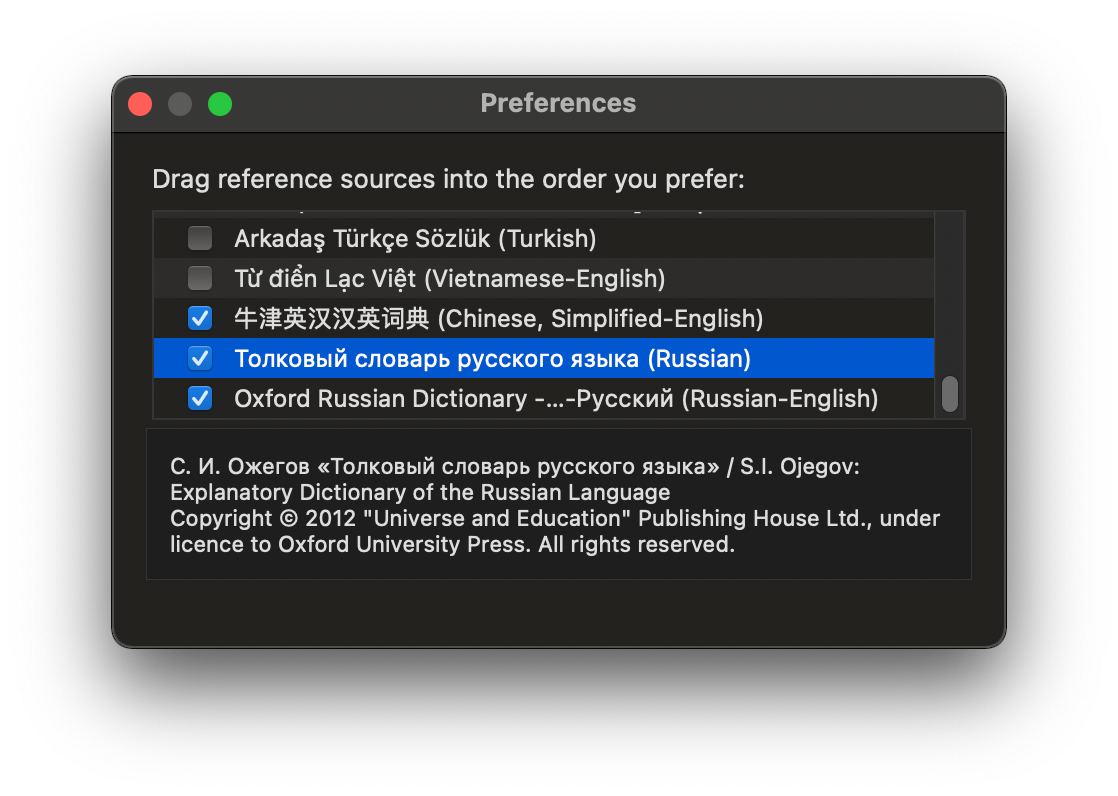1118x796 pixels.
Task: Enable the Arkadaş Türkçe Sözlük checkbox
Action: click(200, 239)
